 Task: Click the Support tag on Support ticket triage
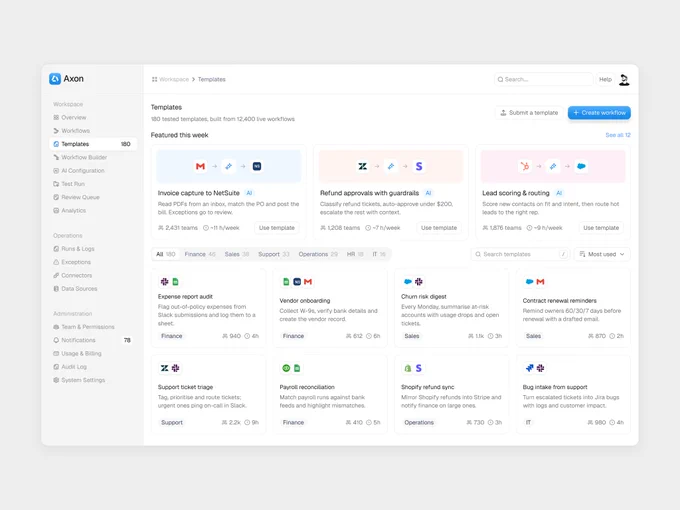(172, 422)
